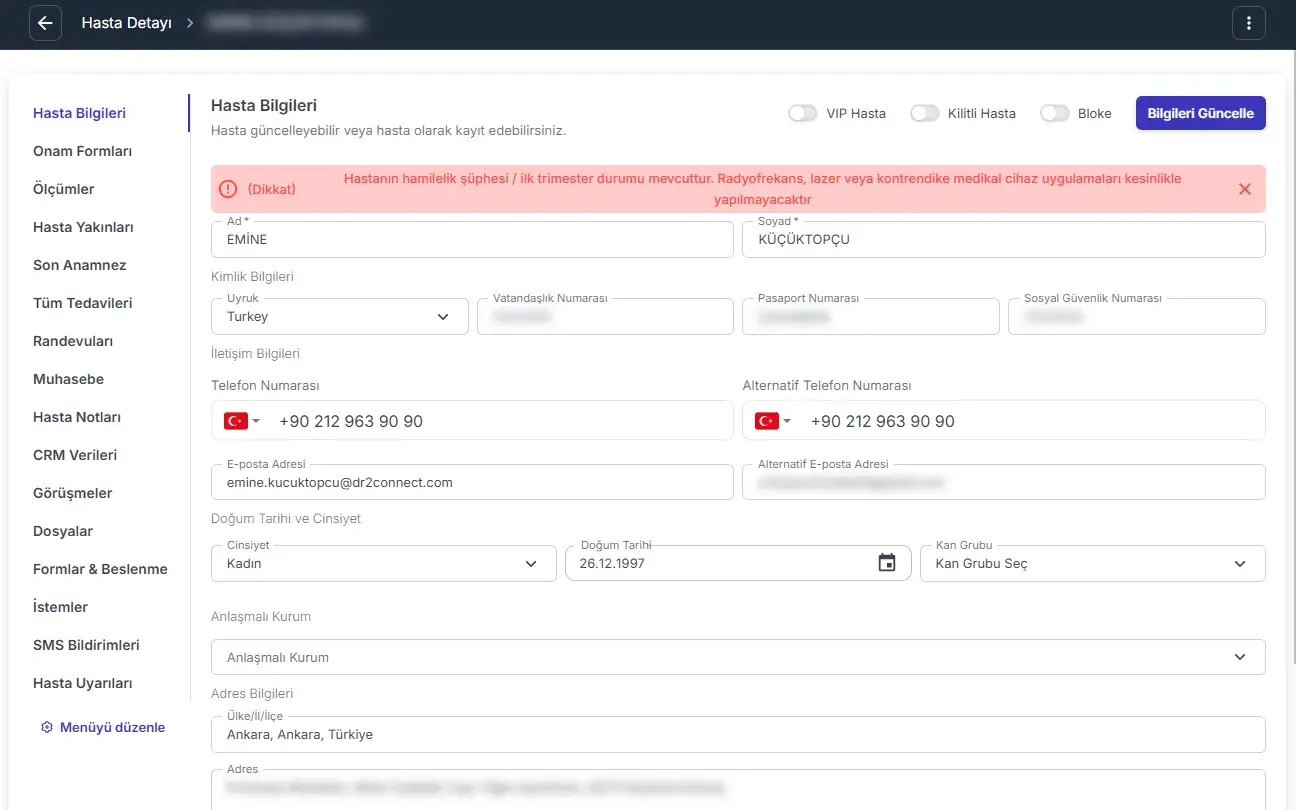Turn on the Kilitli Hasta switch

[925, 113]
